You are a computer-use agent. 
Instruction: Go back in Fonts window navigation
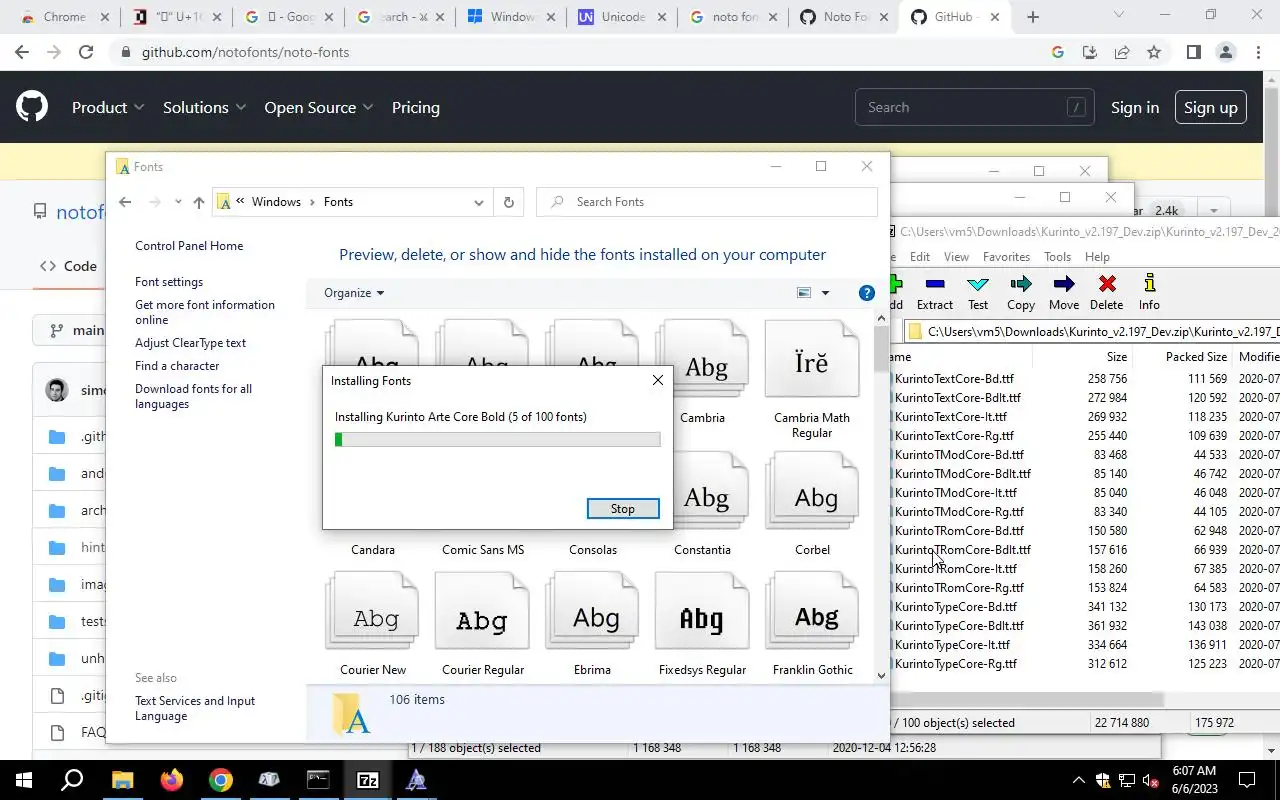(x=125, y=202)
